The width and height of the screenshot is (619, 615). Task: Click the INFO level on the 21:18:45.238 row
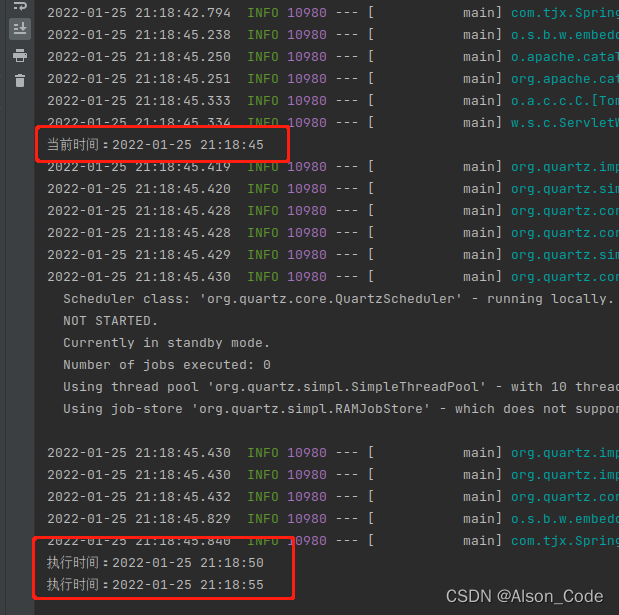(x=263, y=35)
